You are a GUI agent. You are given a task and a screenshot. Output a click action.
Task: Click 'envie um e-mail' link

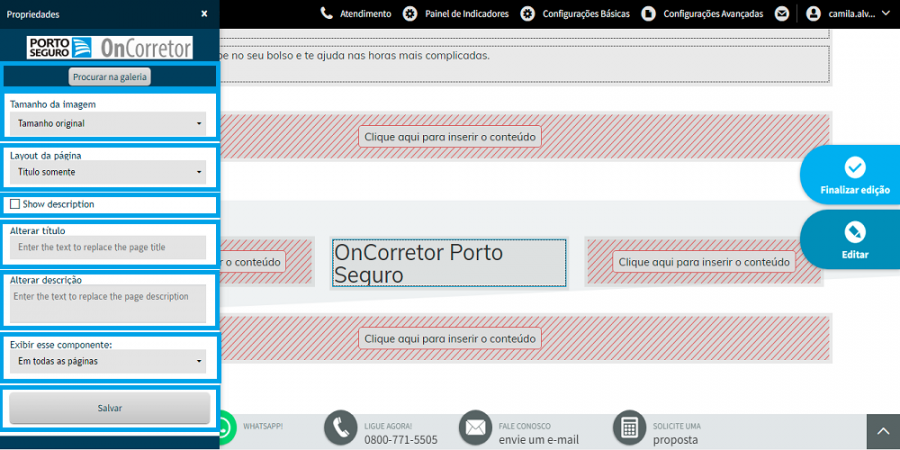pyautogui.click(x=538, y=440)
